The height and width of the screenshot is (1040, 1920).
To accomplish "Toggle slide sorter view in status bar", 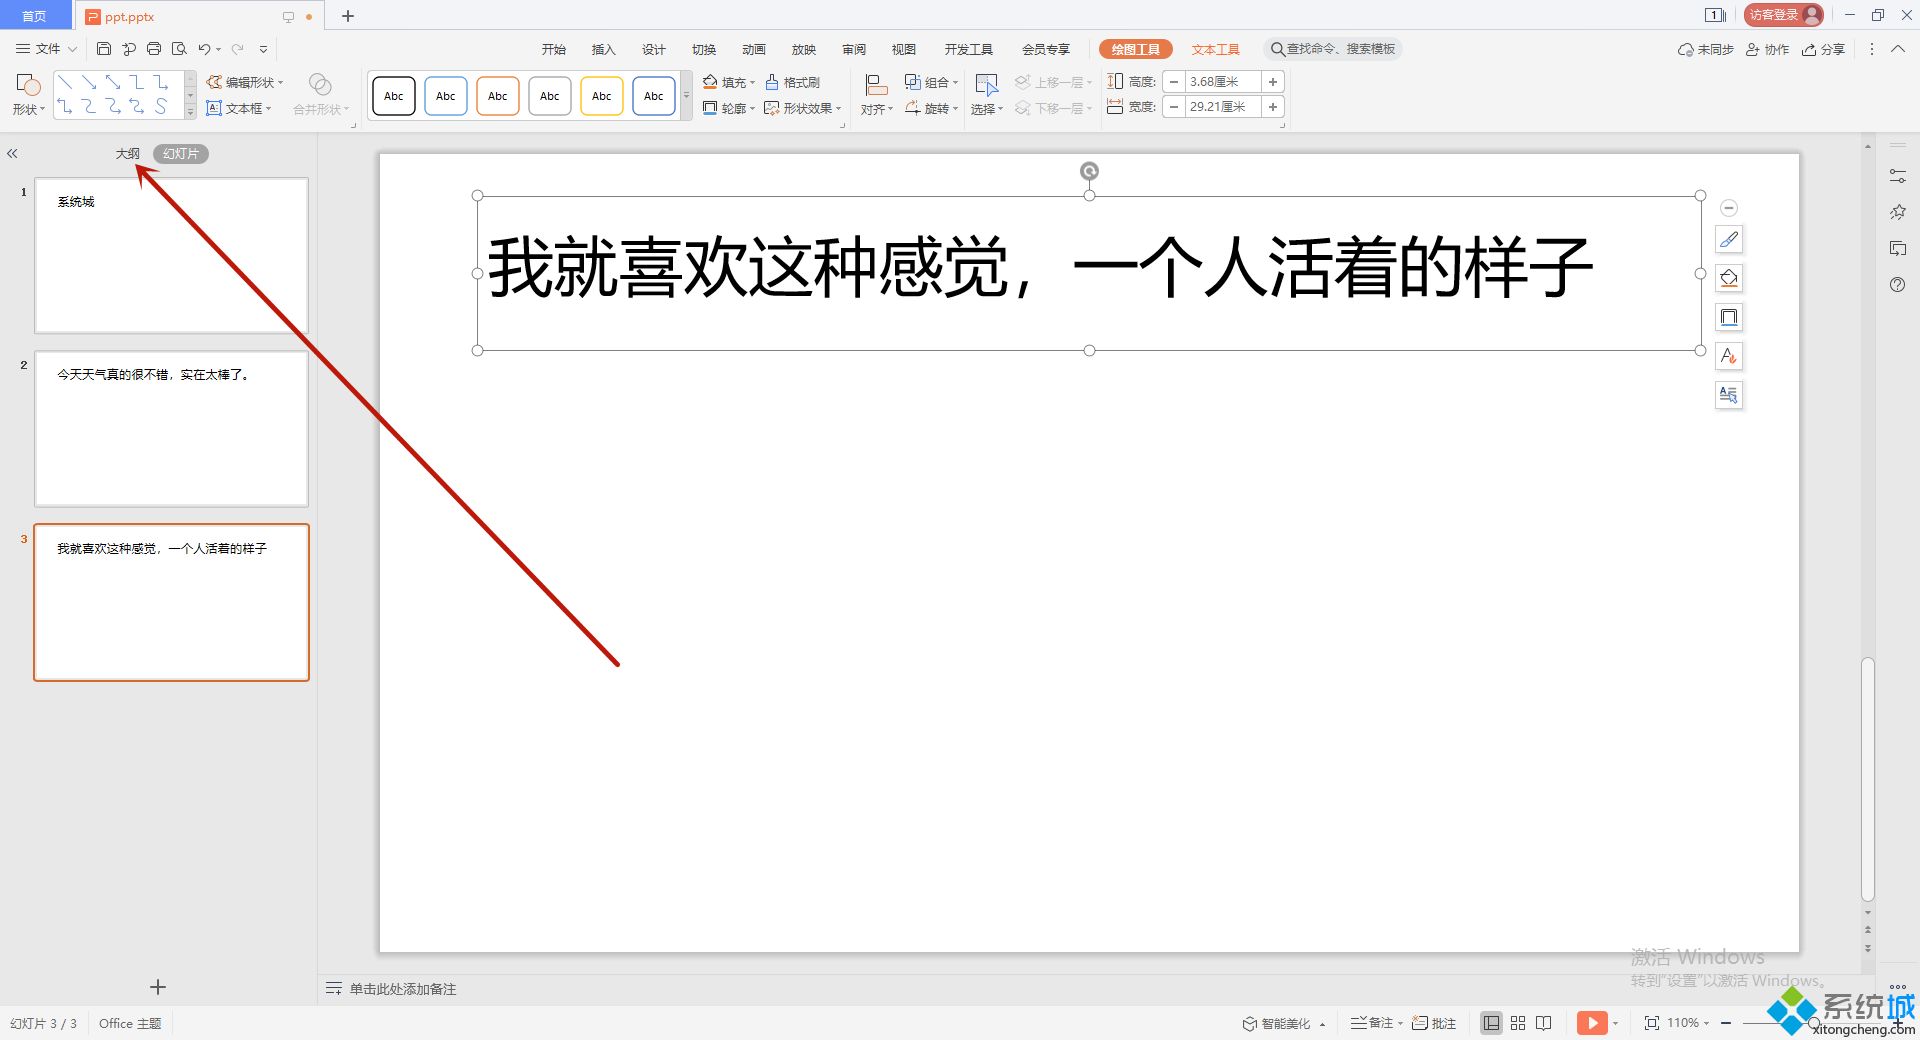I will click(1517, 1022).
